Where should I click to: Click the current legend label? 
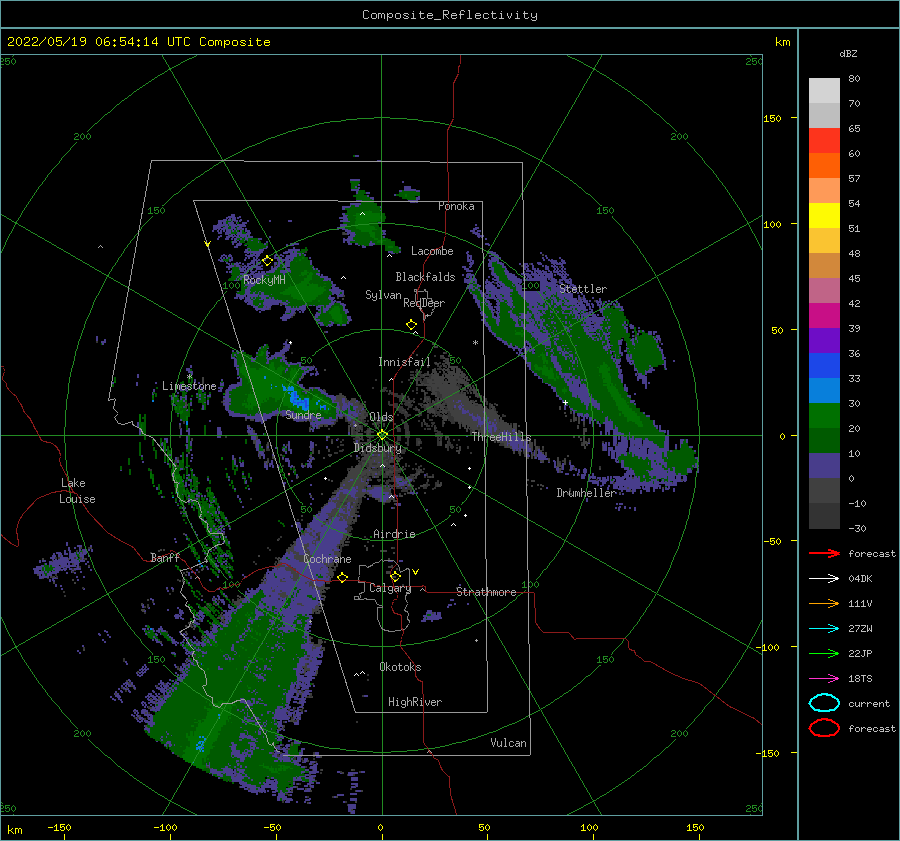[869, 703]
